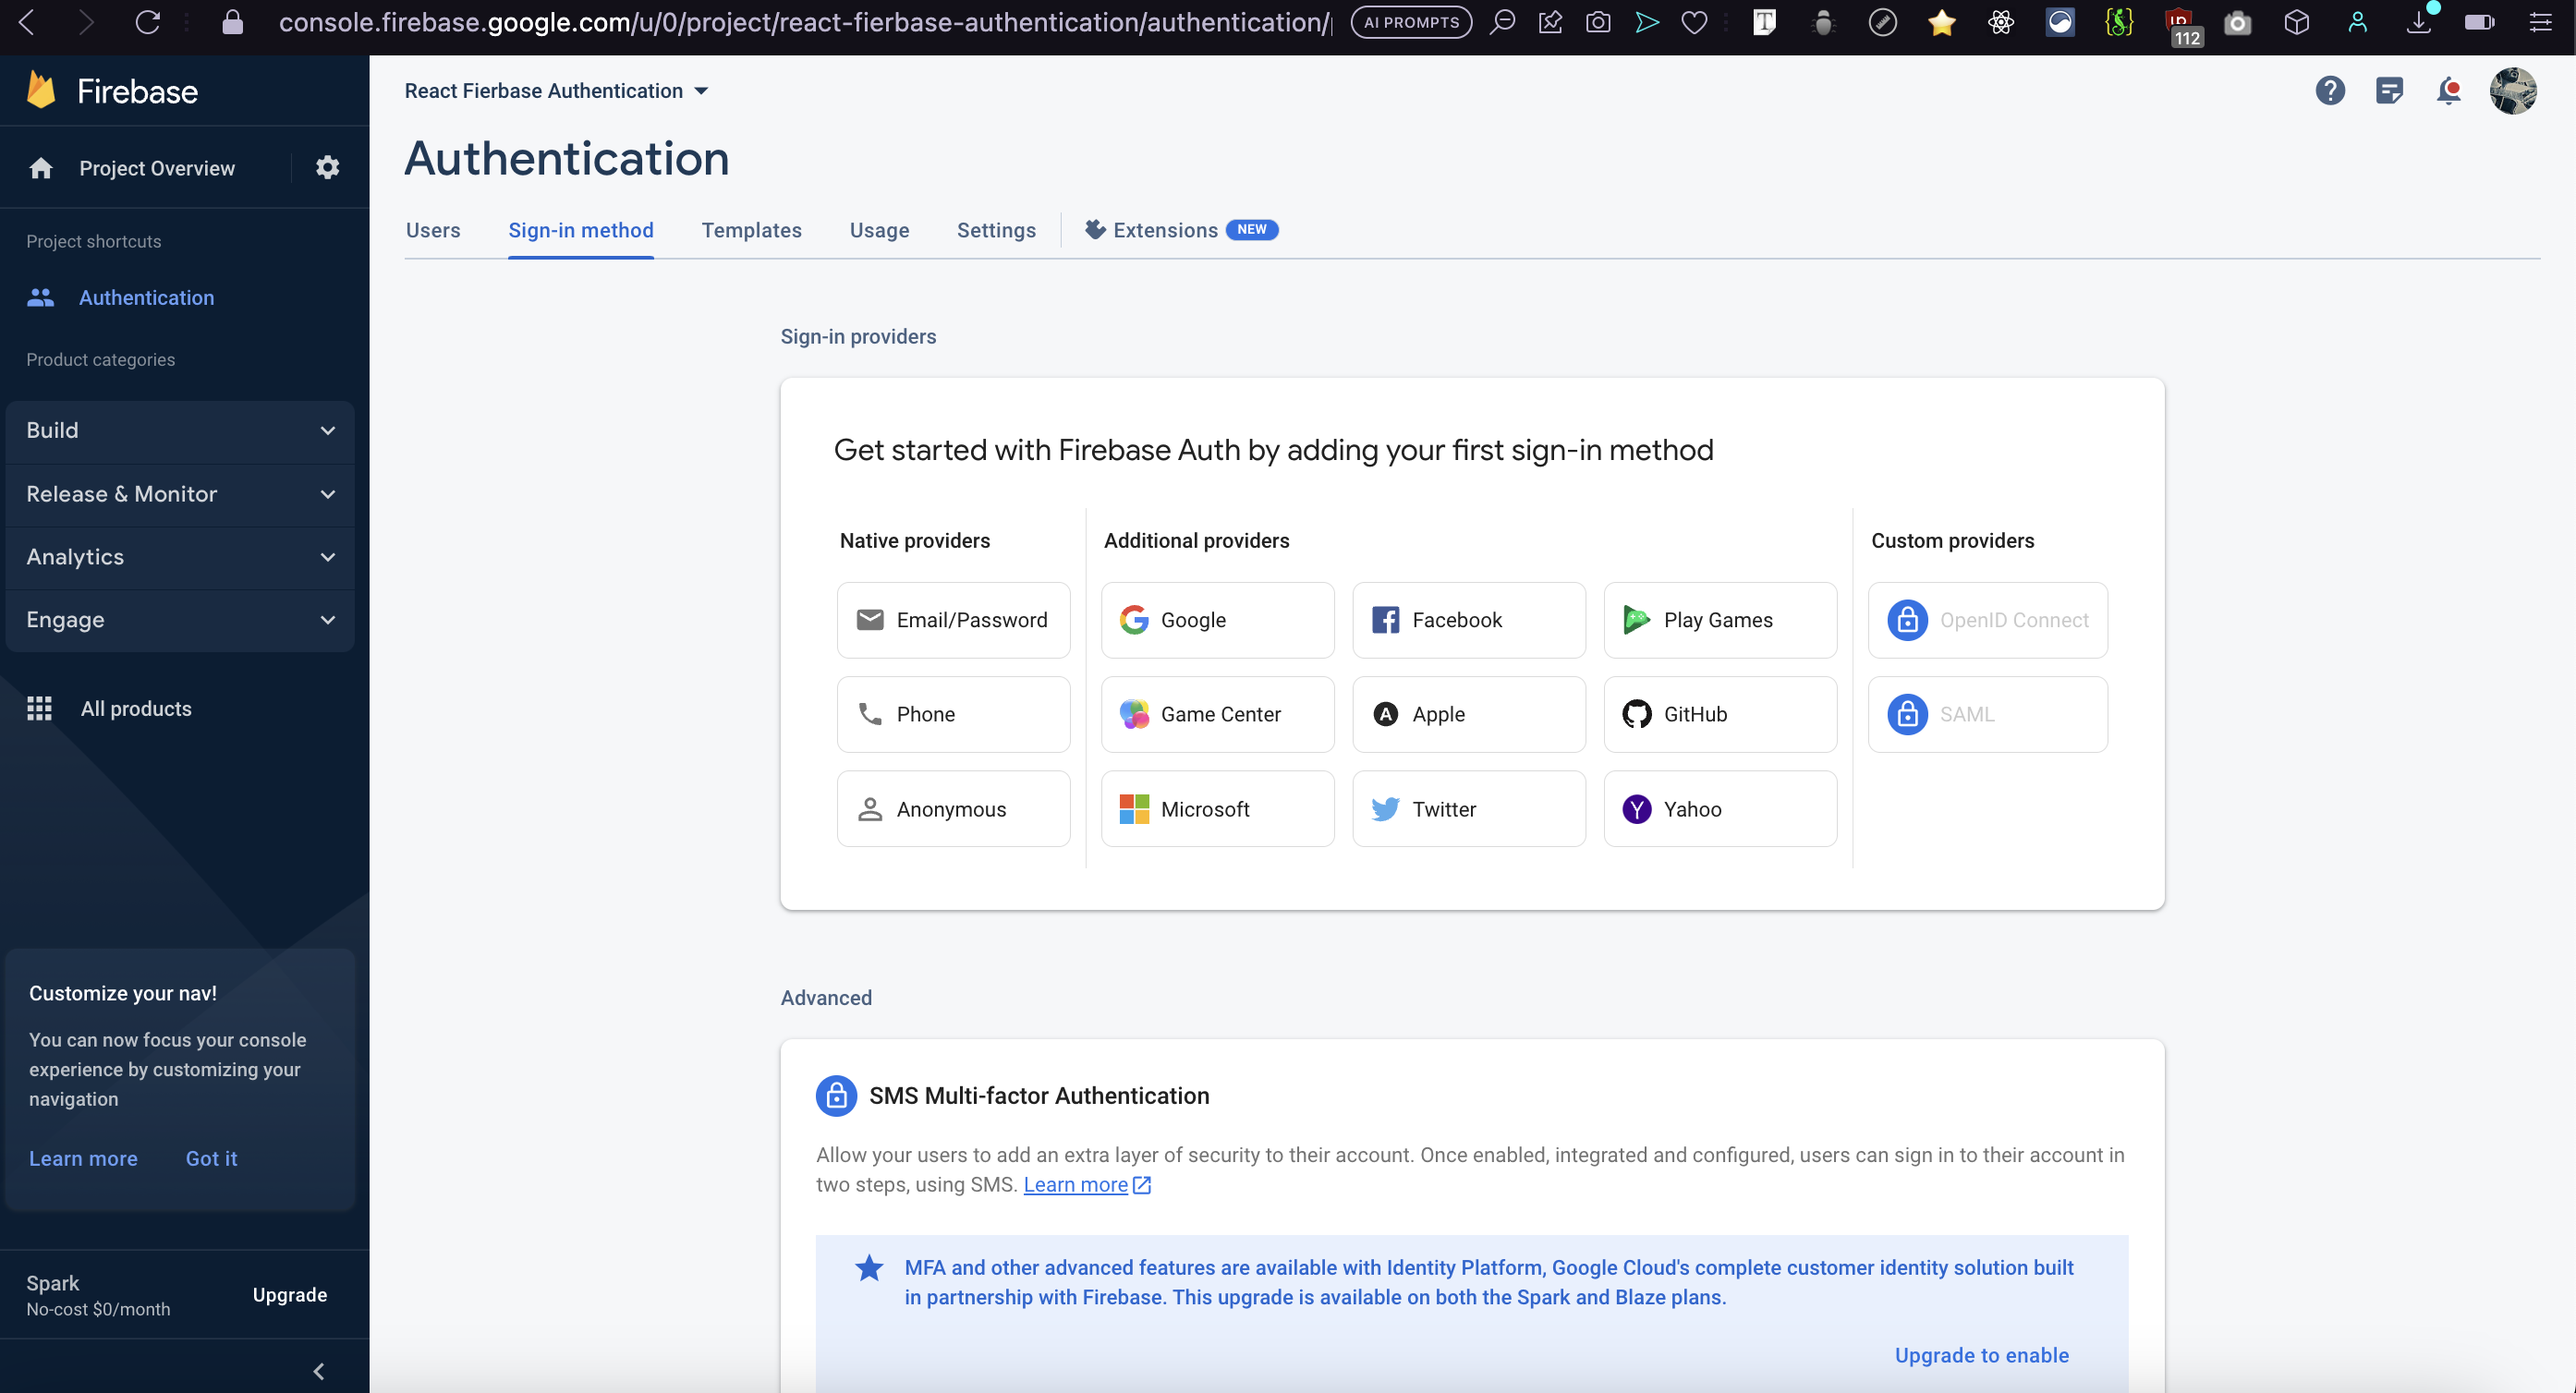Viewport: 2576px width, 1393px height.
Task: Collapse the sidebar navigation chevron
Action: coord(319,1371)
